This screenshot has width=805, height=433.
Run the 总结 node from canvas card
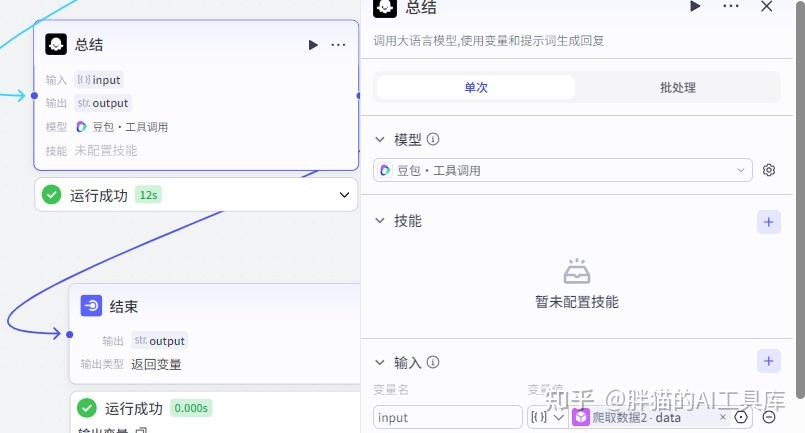pos(313,45)
